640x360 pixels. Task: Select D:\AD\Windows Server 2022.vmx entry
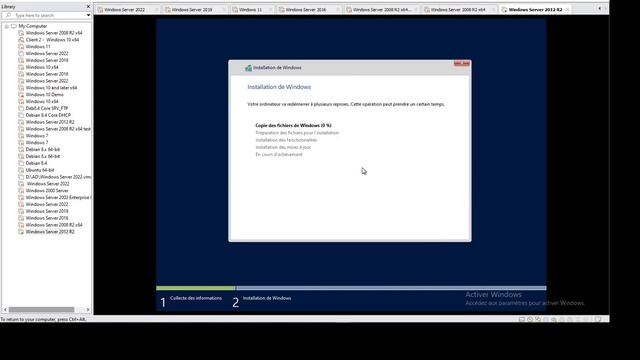pyautogui.click(x=58, y=177)
